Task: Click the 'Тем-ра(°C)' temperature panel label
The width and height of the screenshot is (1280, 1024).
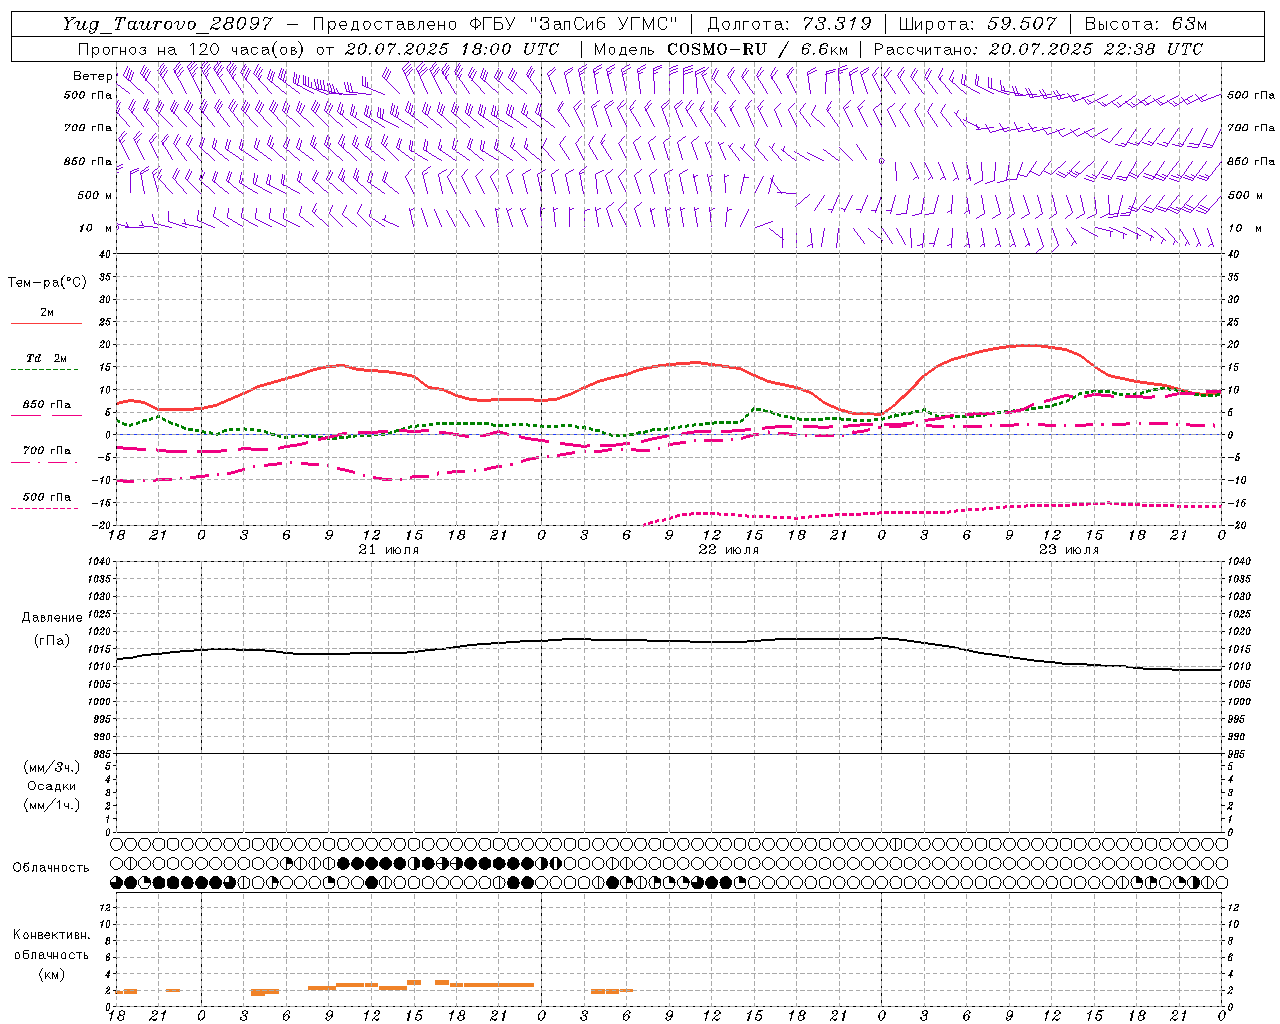Action: [47, 283]
